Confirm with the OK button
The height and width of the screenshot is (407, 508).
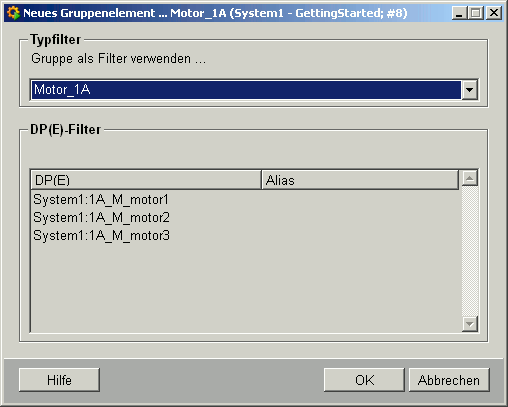tap(364, 380)
